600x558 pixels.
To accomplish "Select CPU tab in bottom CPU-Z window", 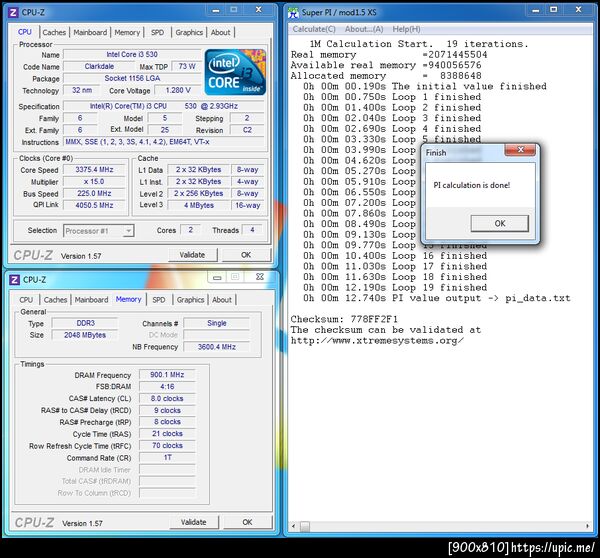I will point(26,300).
